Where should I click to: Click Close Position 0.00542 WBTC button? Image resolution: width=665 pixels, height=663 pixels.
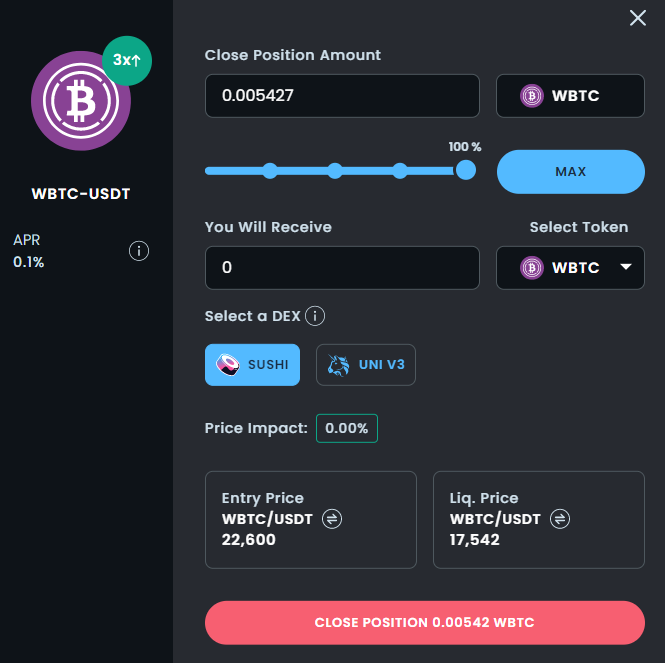[425, 623]
